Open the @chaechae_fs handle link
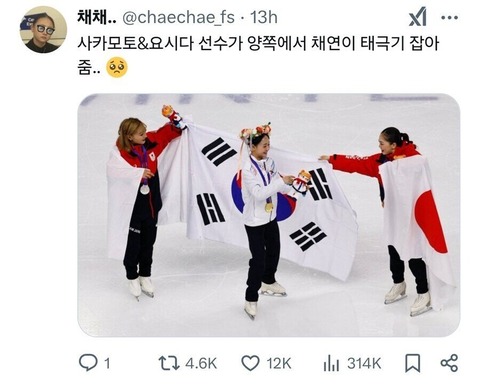 click(x=178, y=17)
